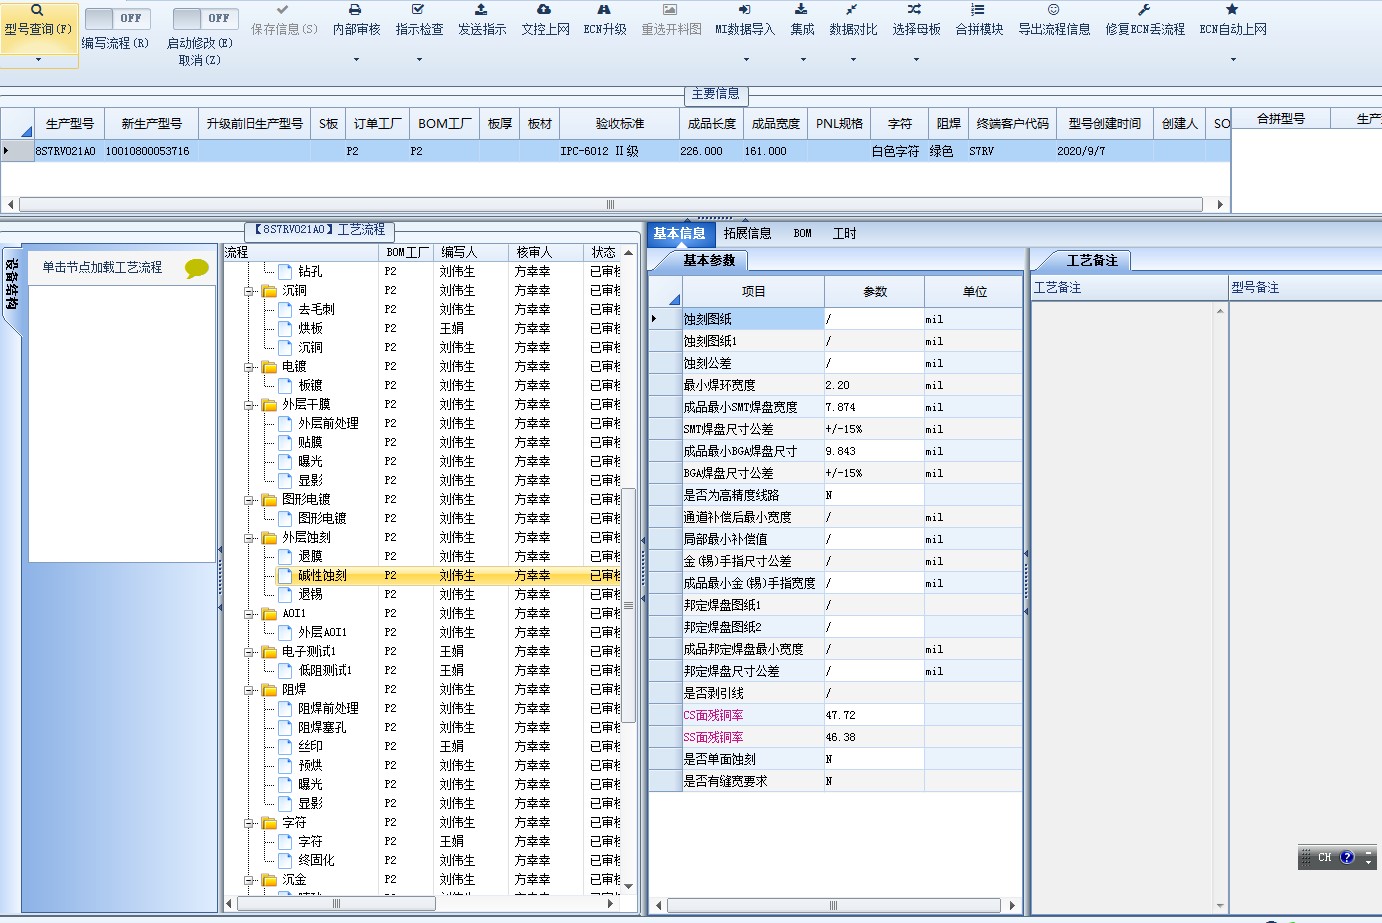Click the 终固化 document icon
This screenshot has width=1382, height=923.
285,861
